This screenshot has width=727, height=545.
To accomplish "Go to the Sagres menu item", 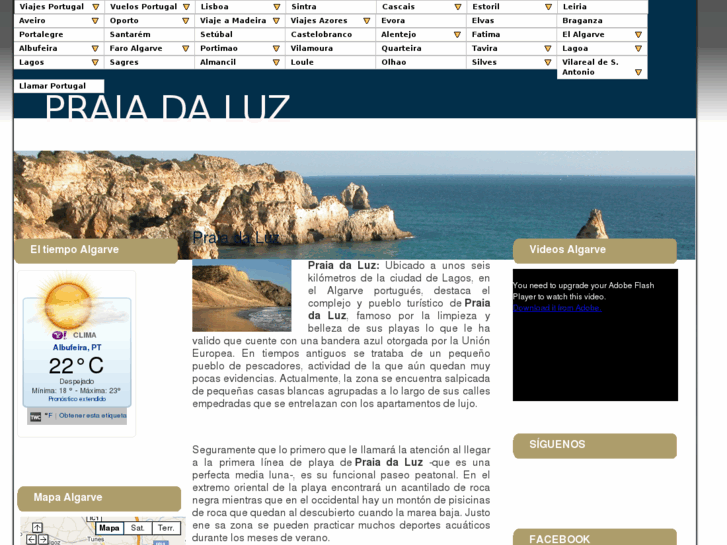I will 149,62.
